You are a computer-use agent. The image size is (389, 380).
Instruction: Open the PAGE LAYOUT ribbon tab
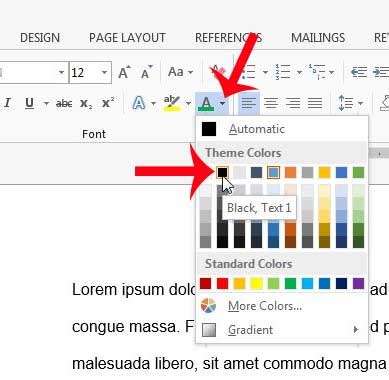127,38
